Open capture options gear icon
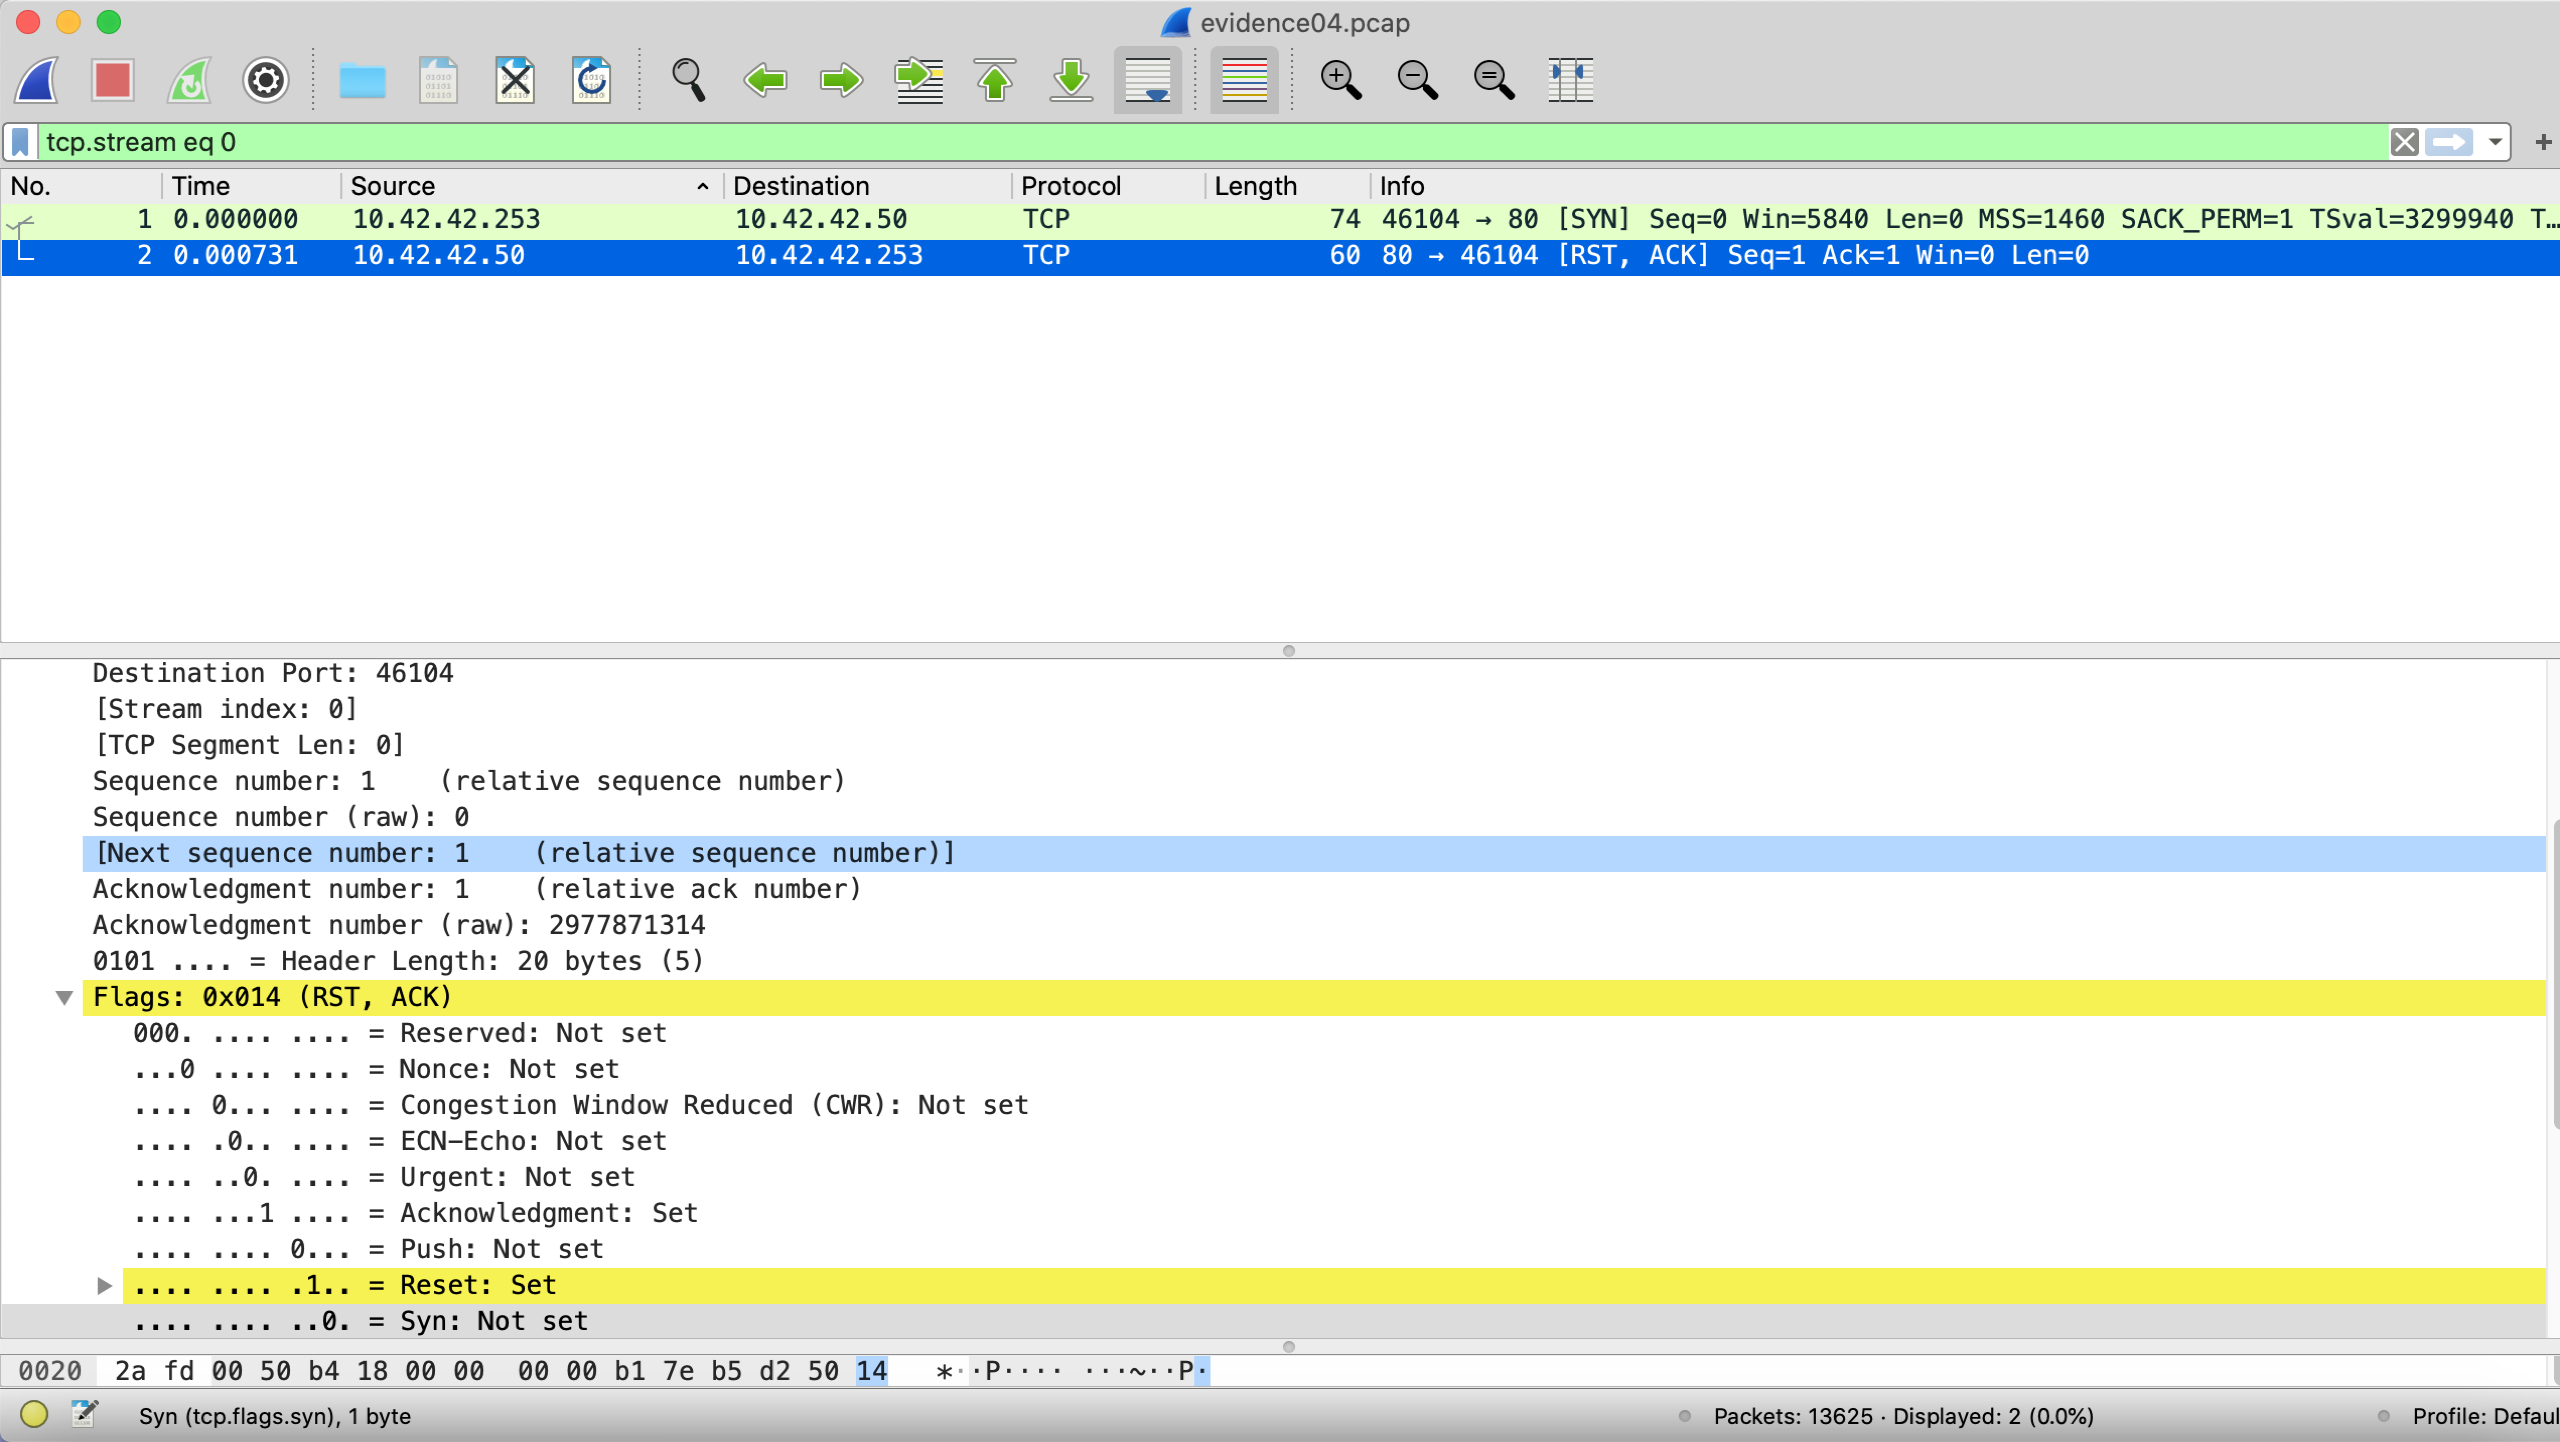 [265, 80]
